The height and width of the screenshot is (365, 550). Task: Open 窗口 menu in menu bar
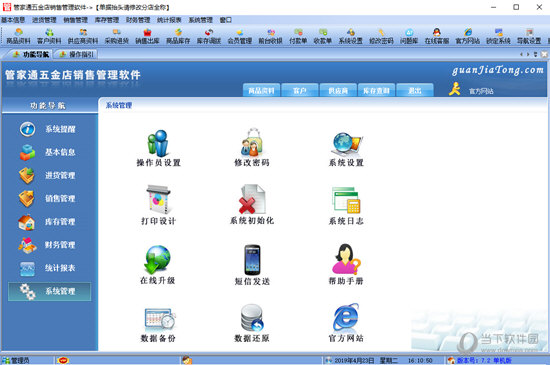click(226, 20)
